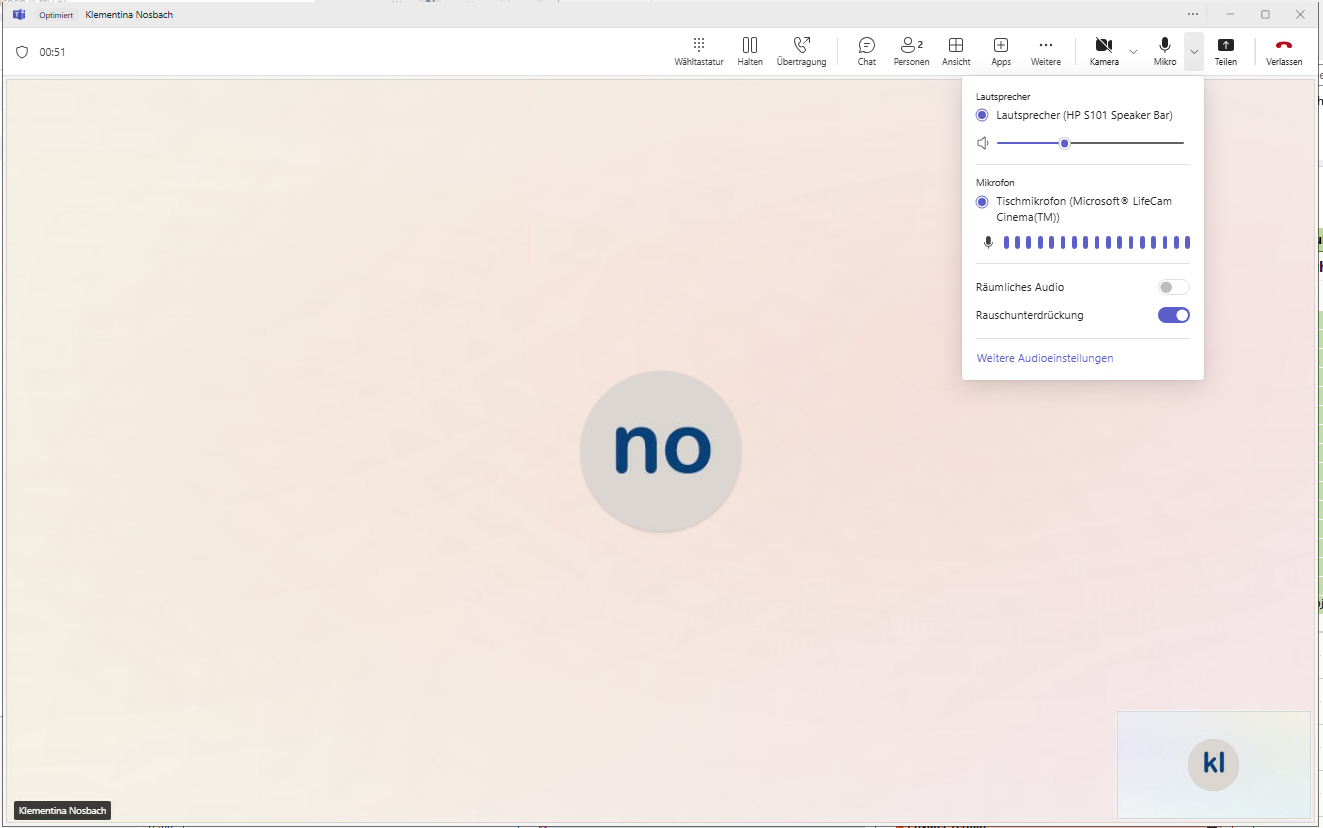Disable the Rauschunterdrückung toggle
Screen dimensions: 1323x828
1173,315
